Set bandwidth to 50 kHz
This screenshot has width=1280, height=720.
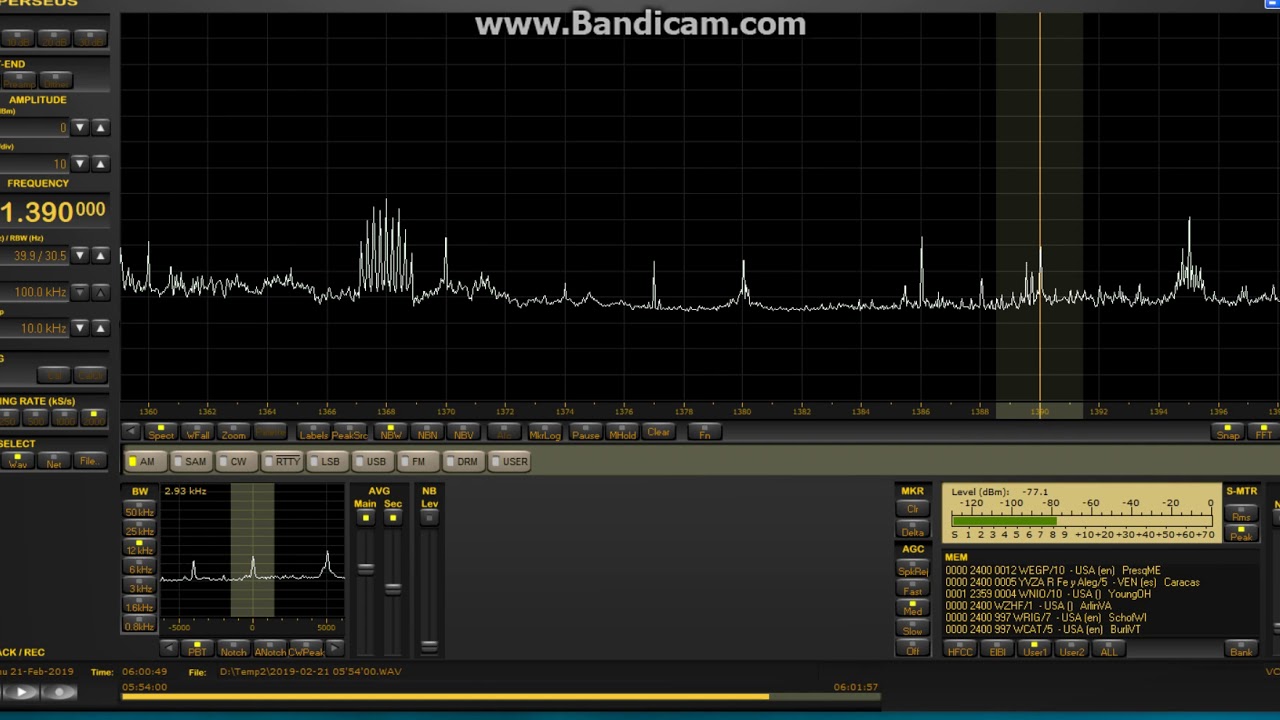click(x=139, y=510)
